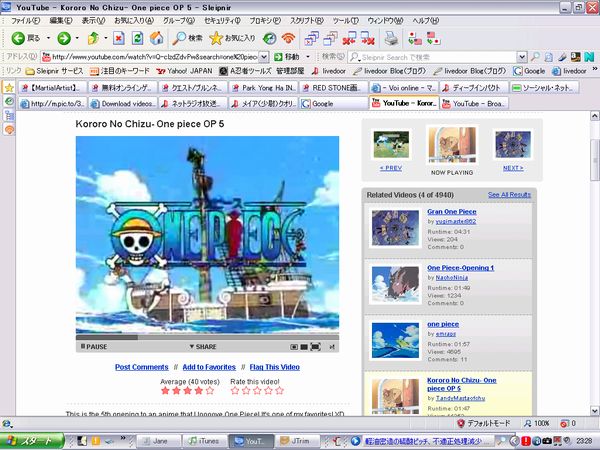Open the Forward button history dropdown arrow

coord(77,38)
